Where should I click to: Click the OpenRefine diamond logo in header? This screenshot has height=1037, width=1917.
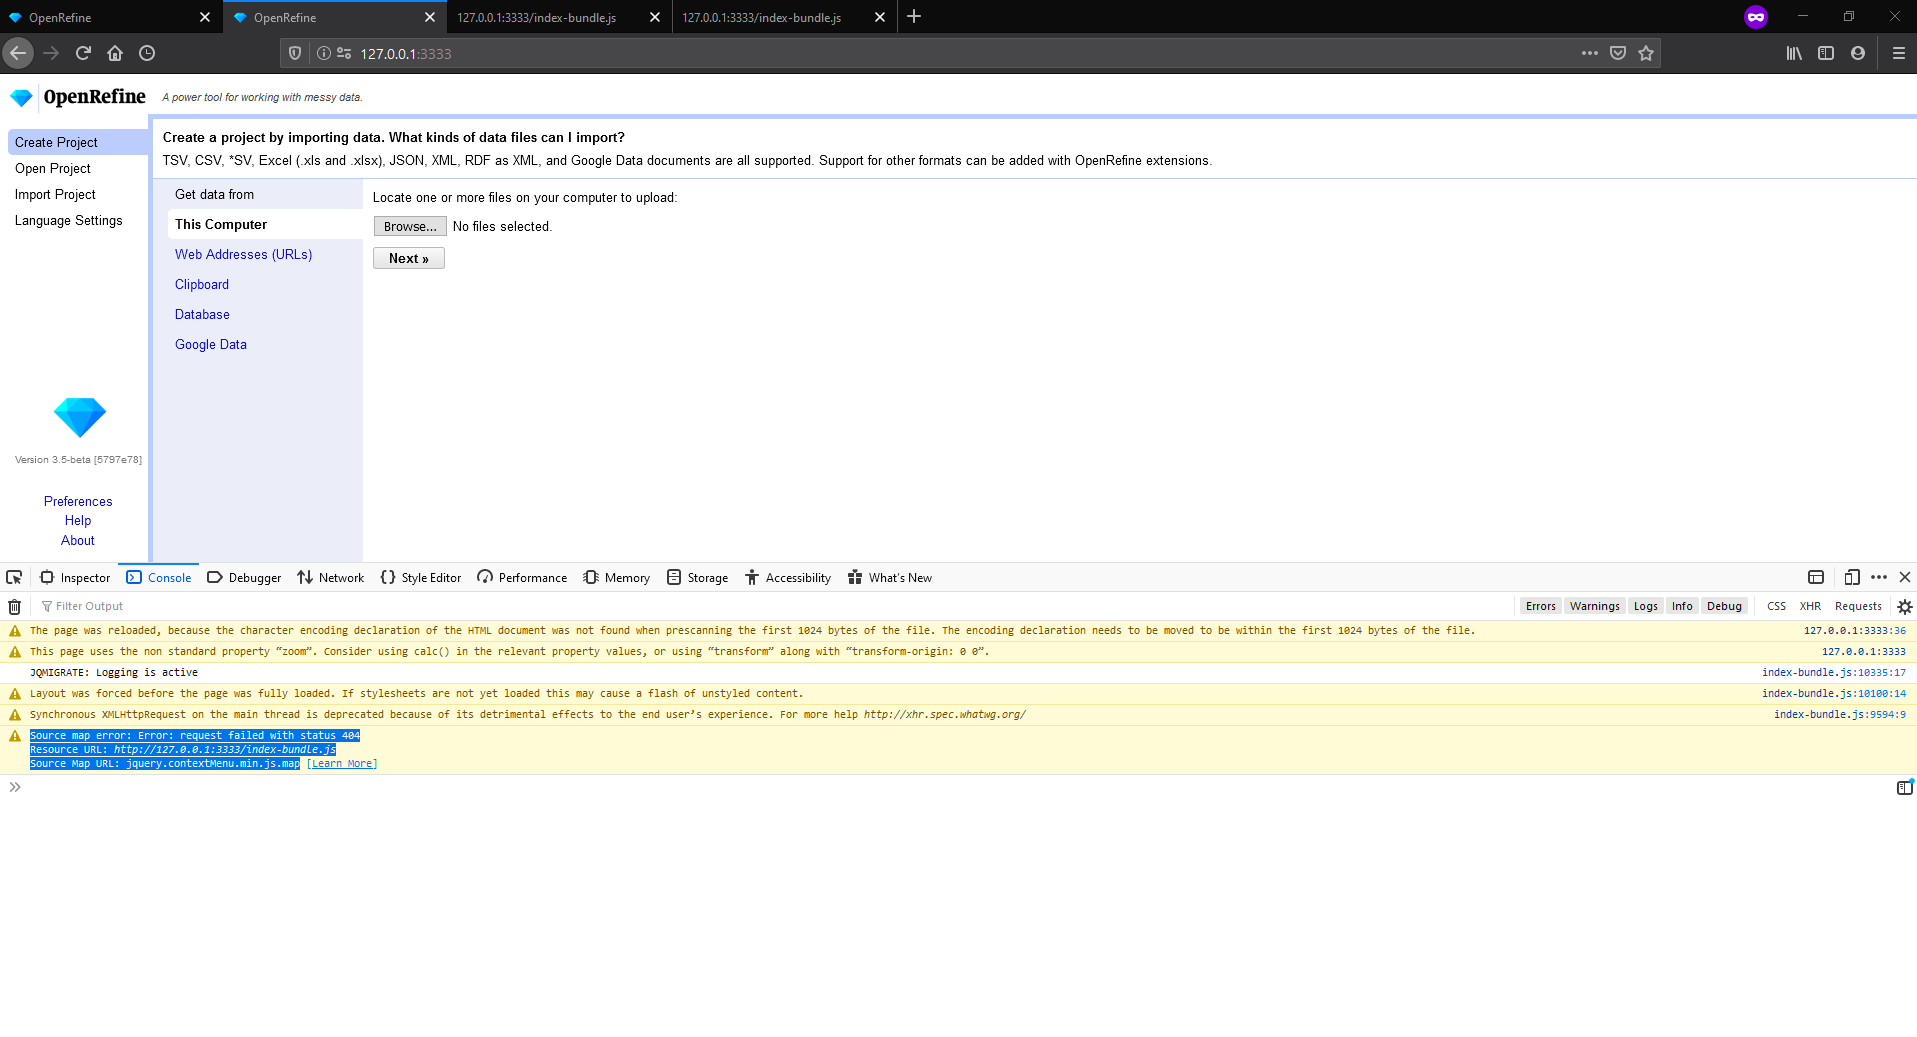[x=21, y=97]
